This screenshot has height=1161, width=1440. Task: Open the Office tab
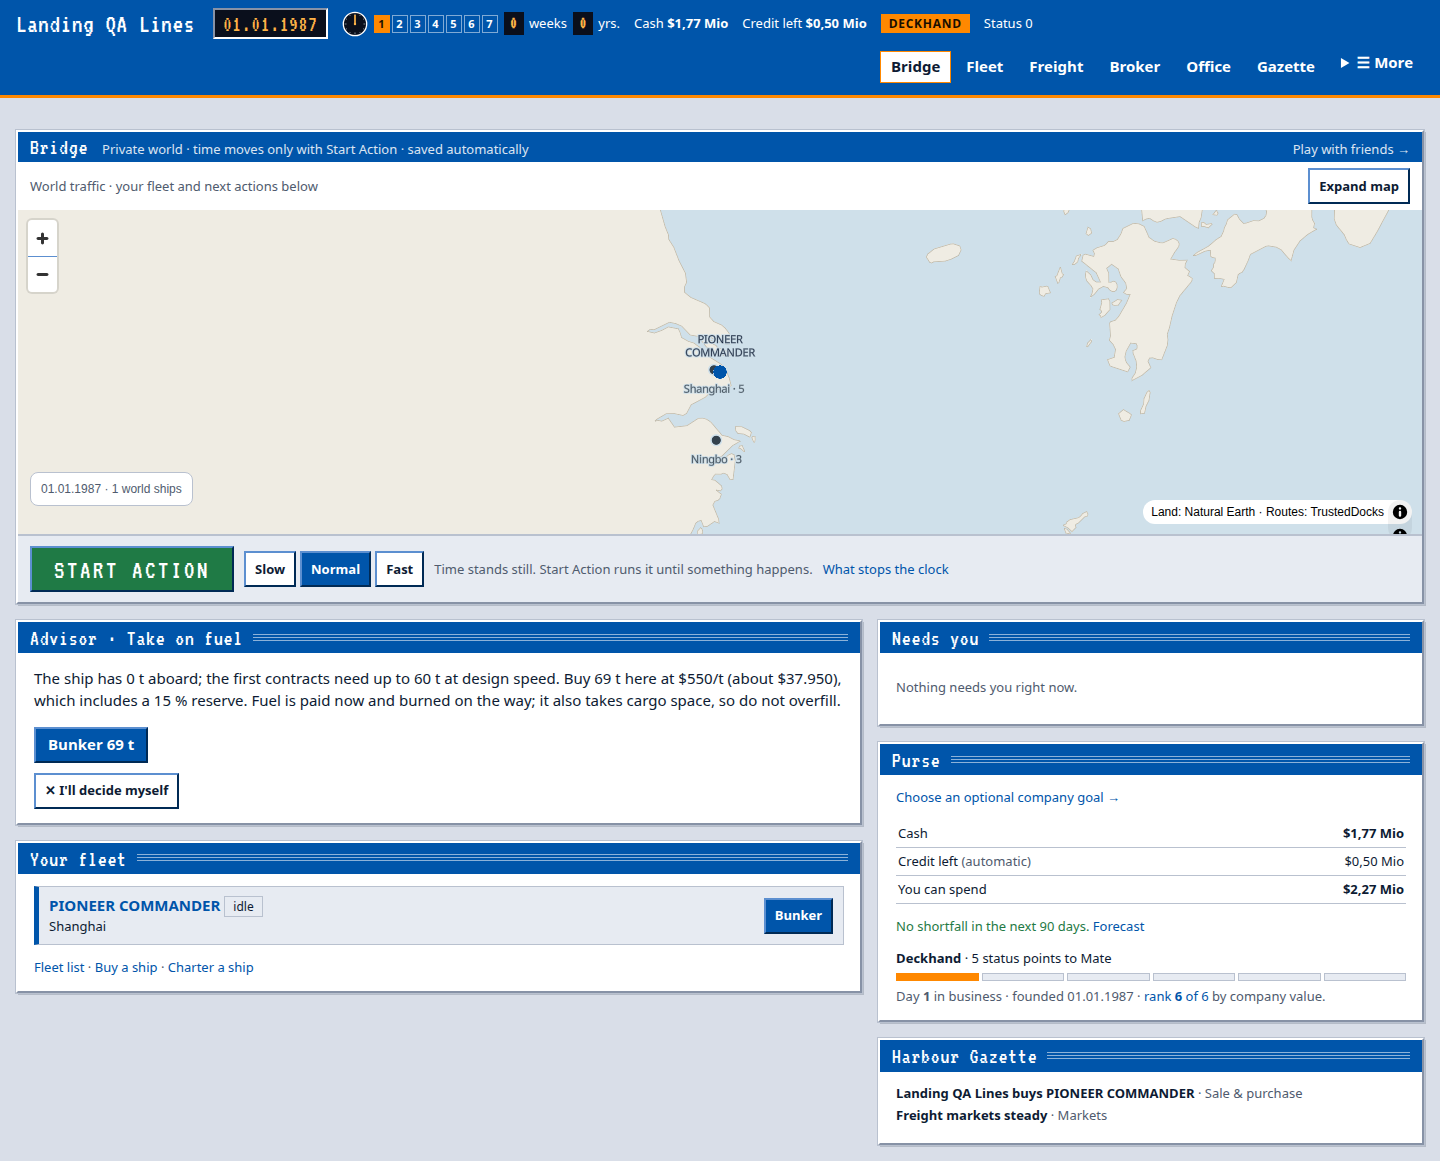(x=1208, y=67)
